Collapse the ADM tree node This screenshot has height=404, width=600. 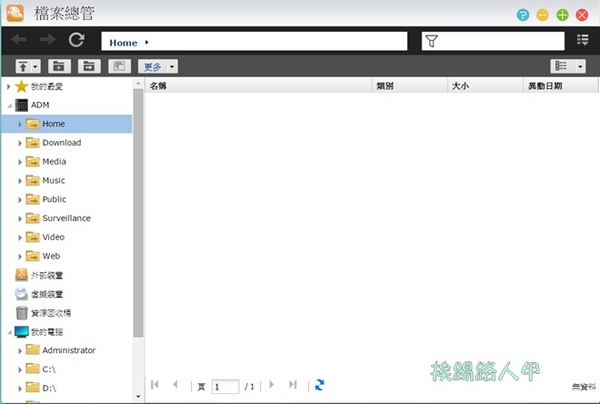click(9, 105)
